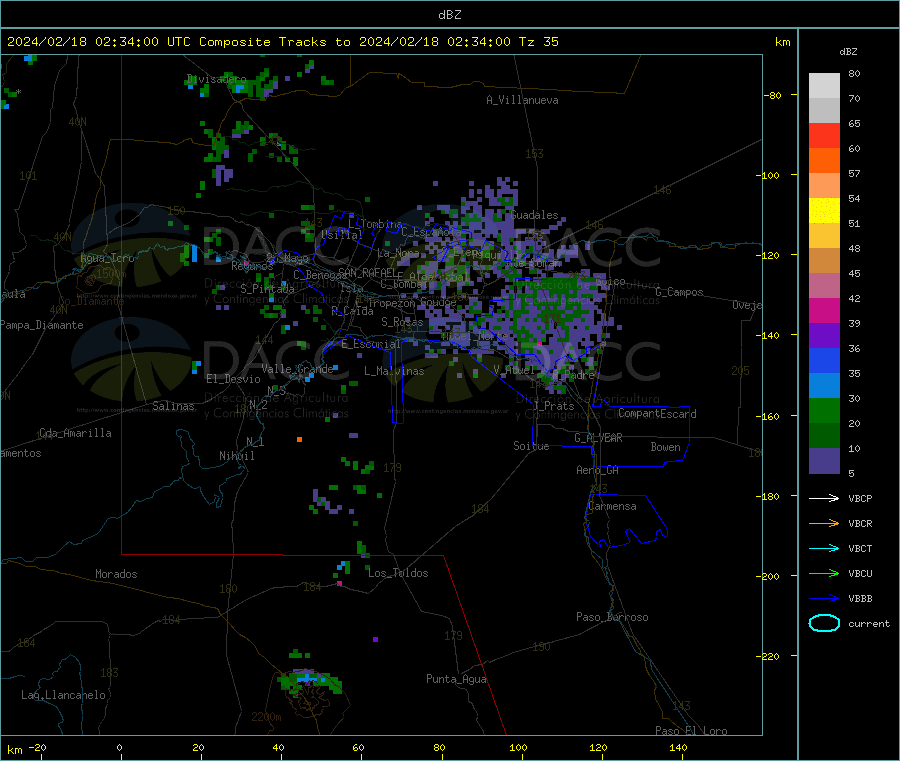Image resolution: width=900 pixels, height=761 pixels.
Task: Click the 'dBZ' label above color scale
Action: pos(848,52)
